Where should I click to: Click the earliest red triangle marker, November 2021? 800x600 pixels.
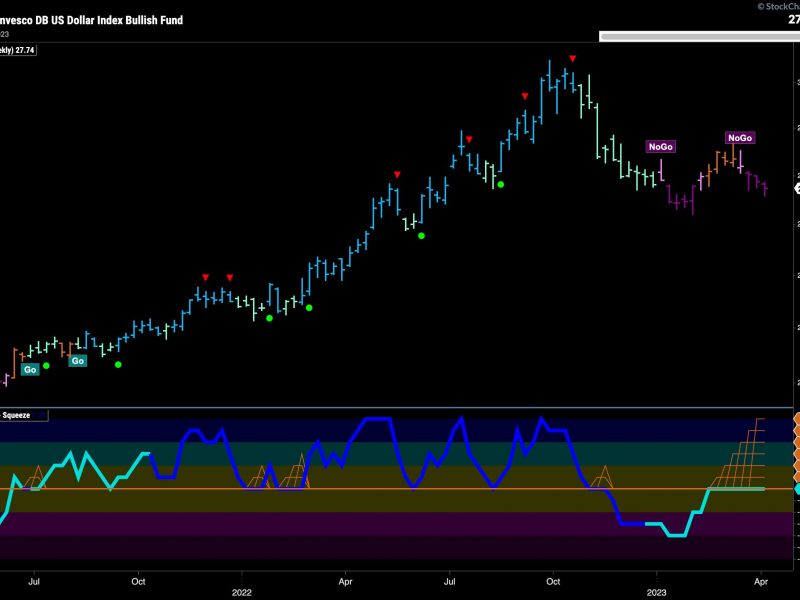tap(206, 278)
